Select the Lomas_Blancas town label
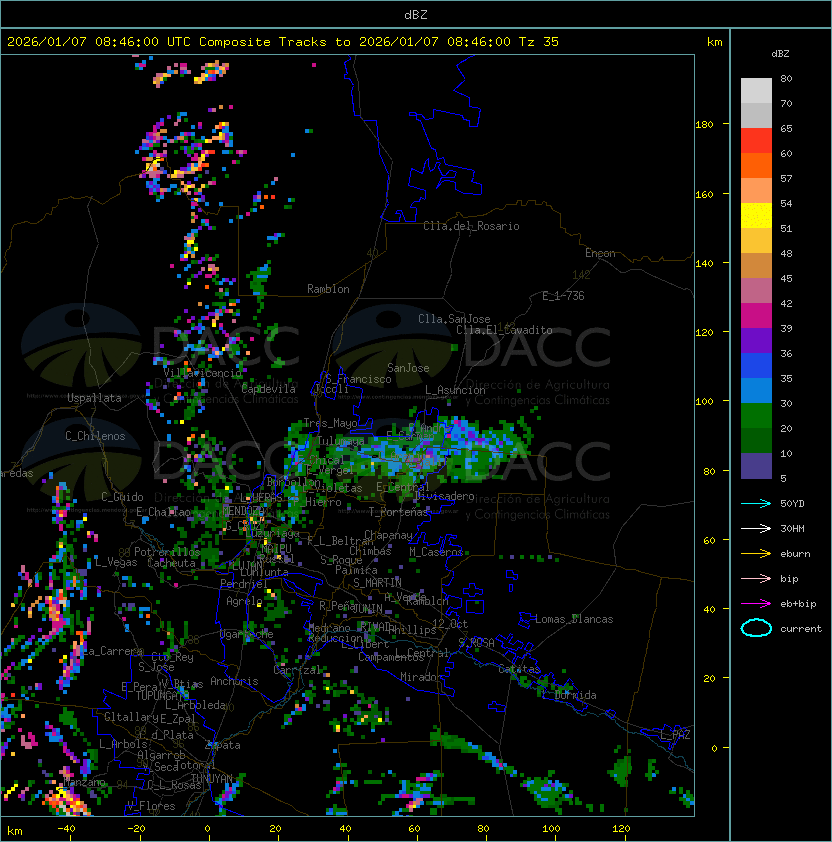Screen dimensions: 832x842 574,619
